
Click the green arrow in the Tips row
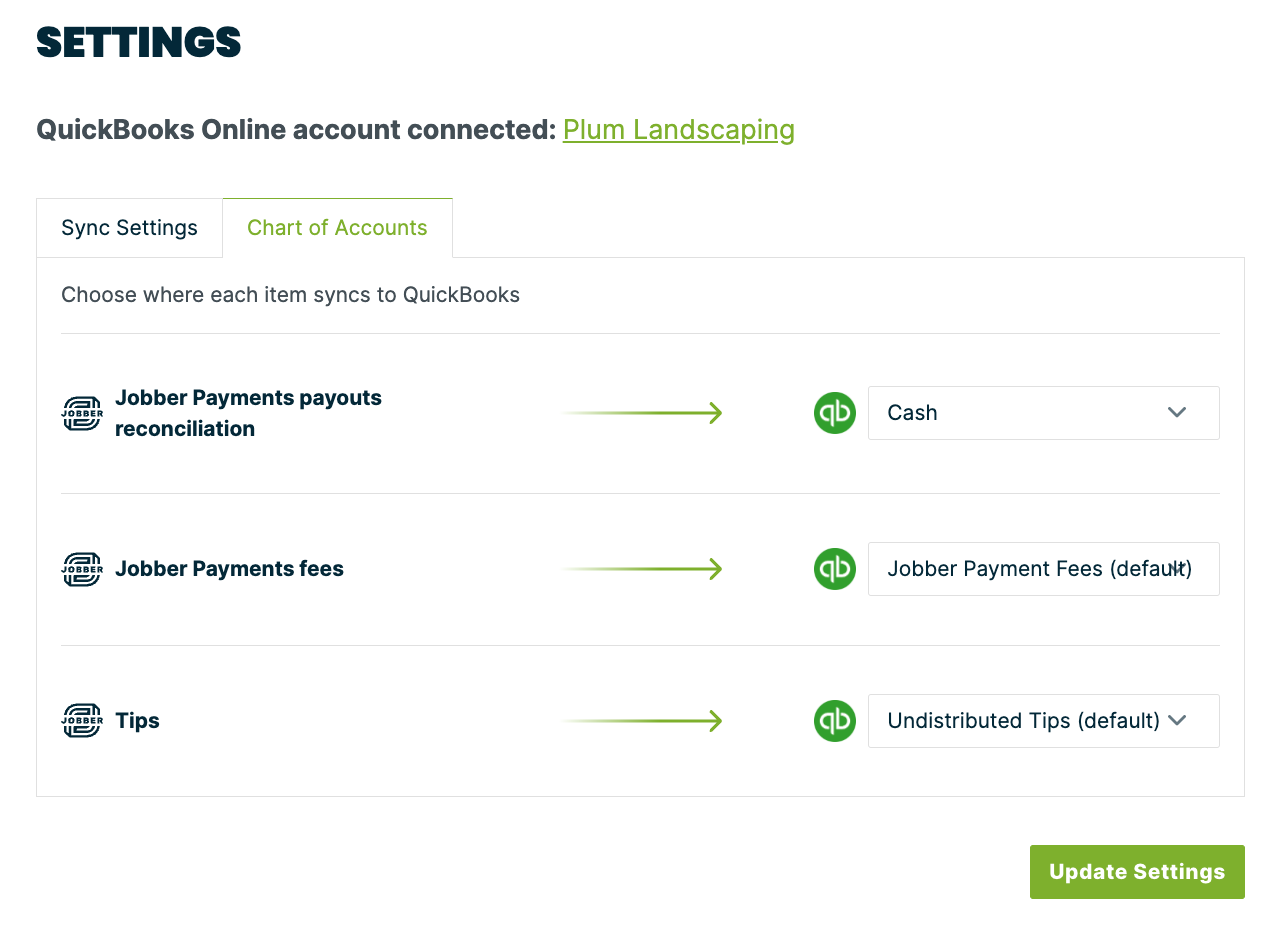642,721
